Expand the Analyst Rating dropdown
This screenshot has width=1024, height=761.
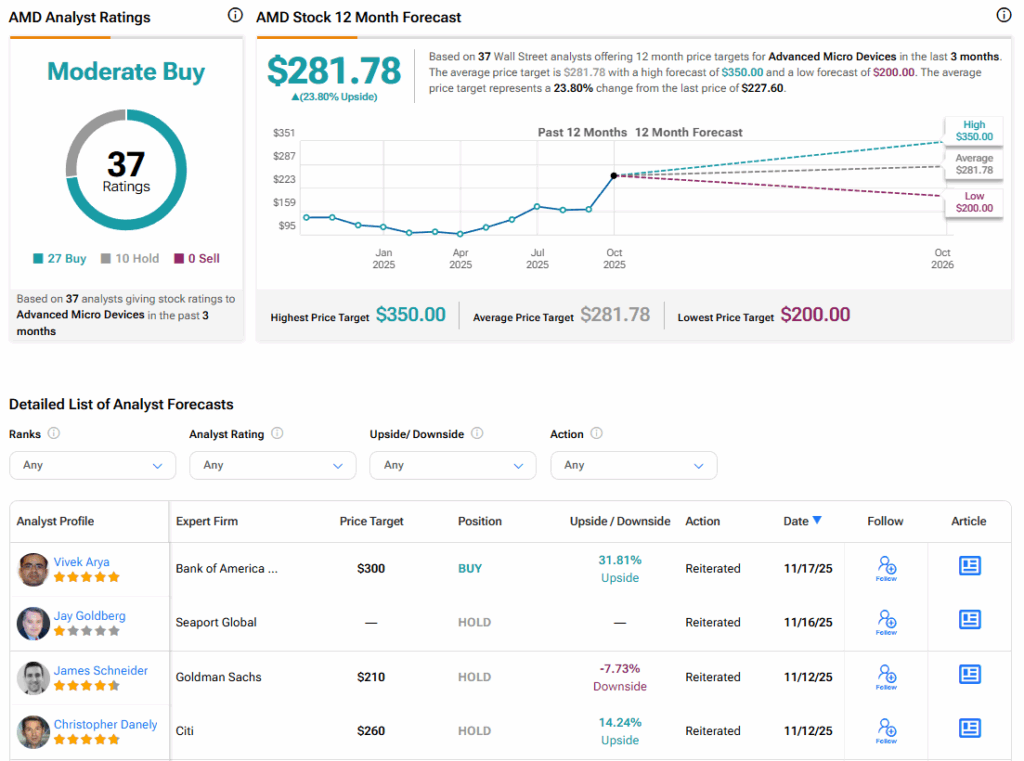(x=272, y=465)
